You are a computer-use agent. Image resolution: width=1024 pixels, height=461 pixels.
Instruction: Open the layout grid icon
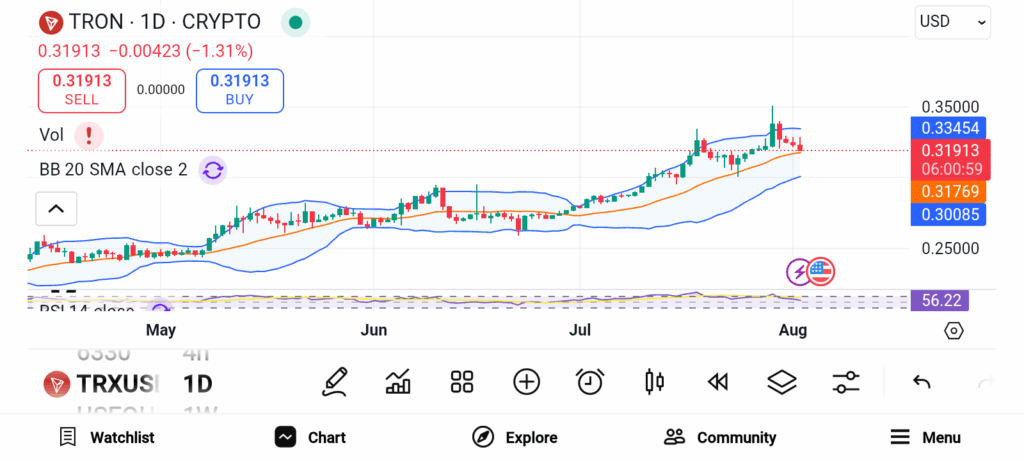coord(461,381)
